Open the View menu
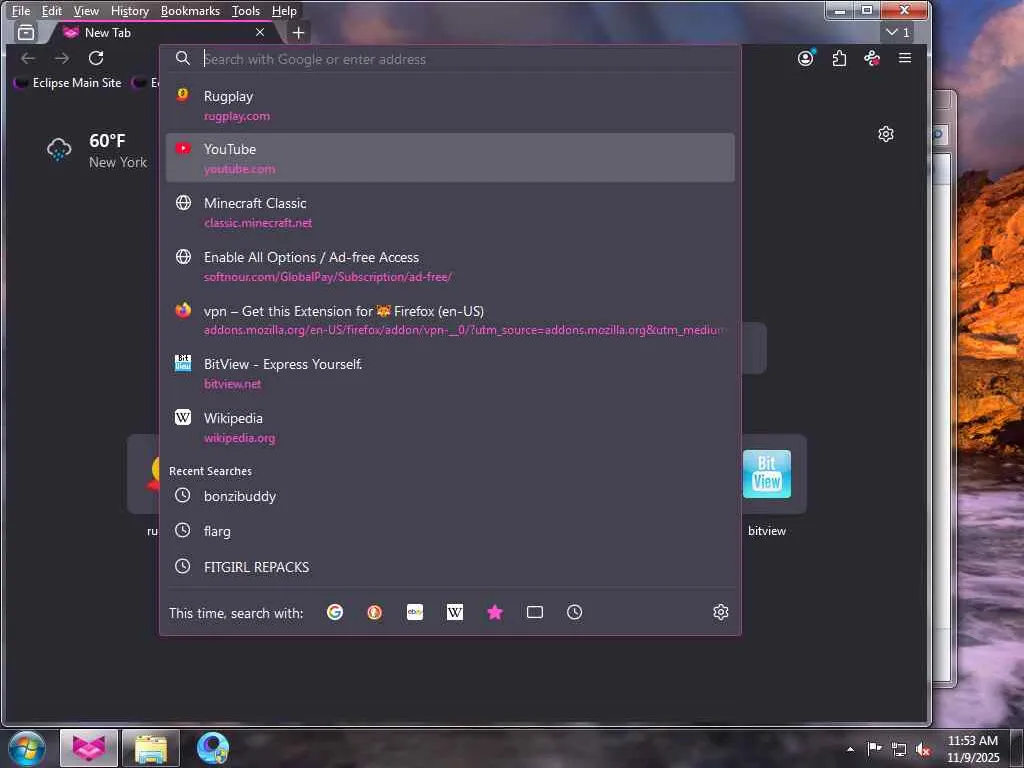1024x768 pixels. pyautogui.click(x=86, y=10)
